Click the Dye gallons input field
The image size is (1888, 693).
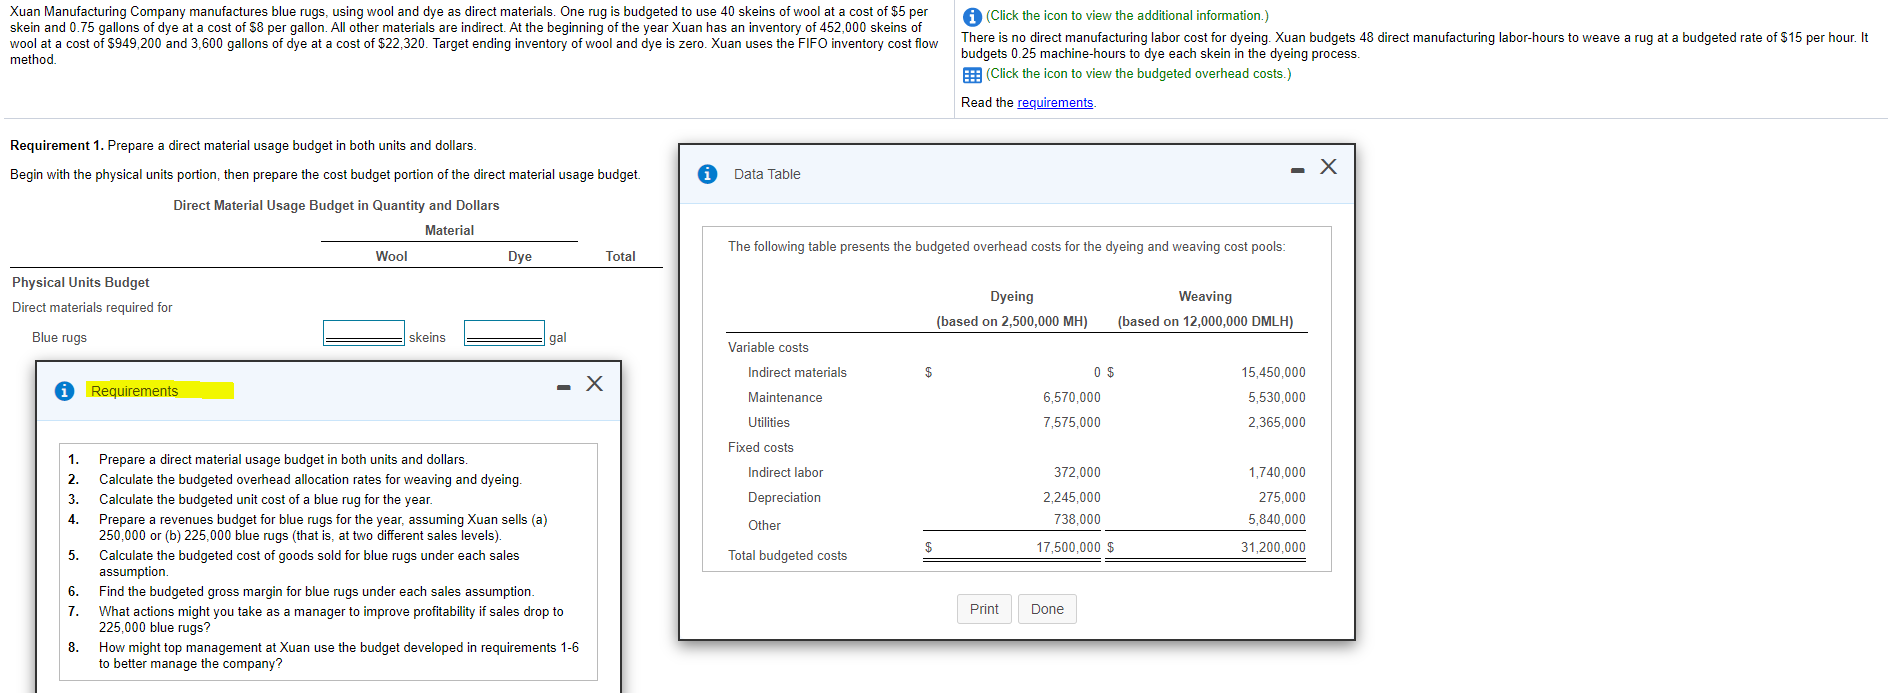tap(504, 333)
